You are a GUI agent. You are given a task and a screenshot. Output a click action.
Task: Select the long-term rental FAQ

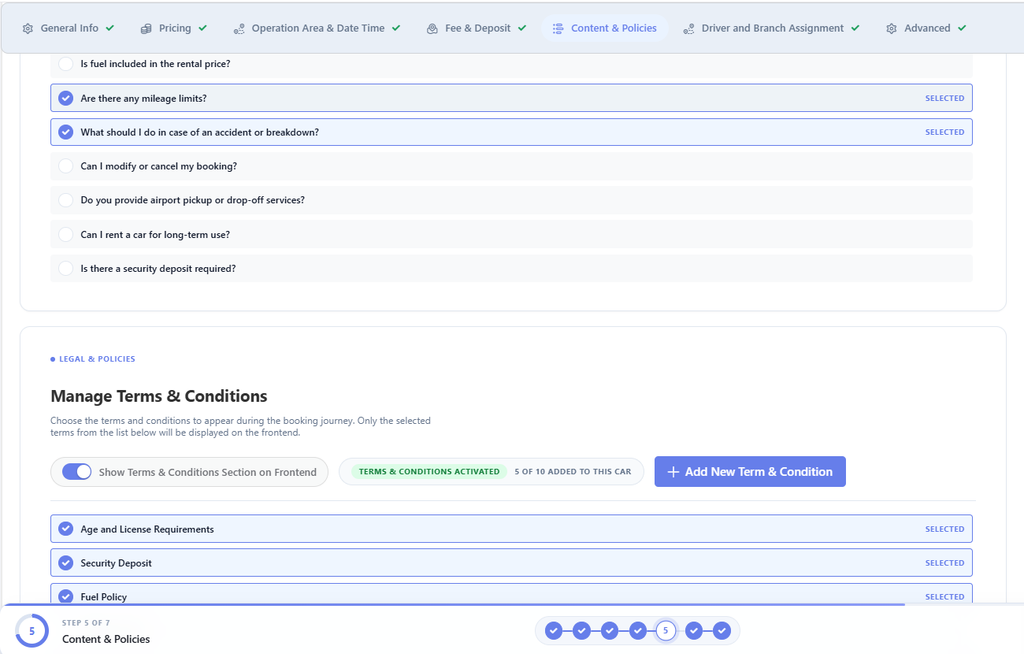[x=511, y=235]
